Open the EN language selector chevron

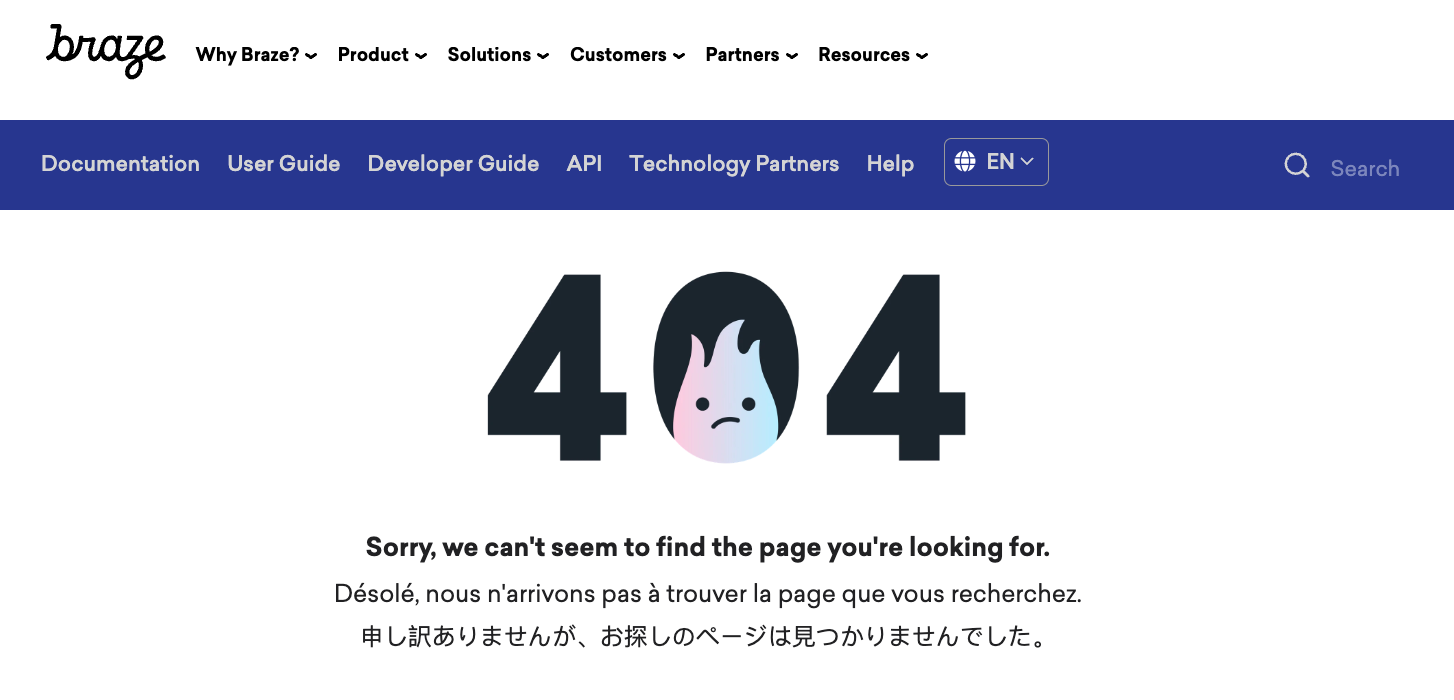point(1027,162)
